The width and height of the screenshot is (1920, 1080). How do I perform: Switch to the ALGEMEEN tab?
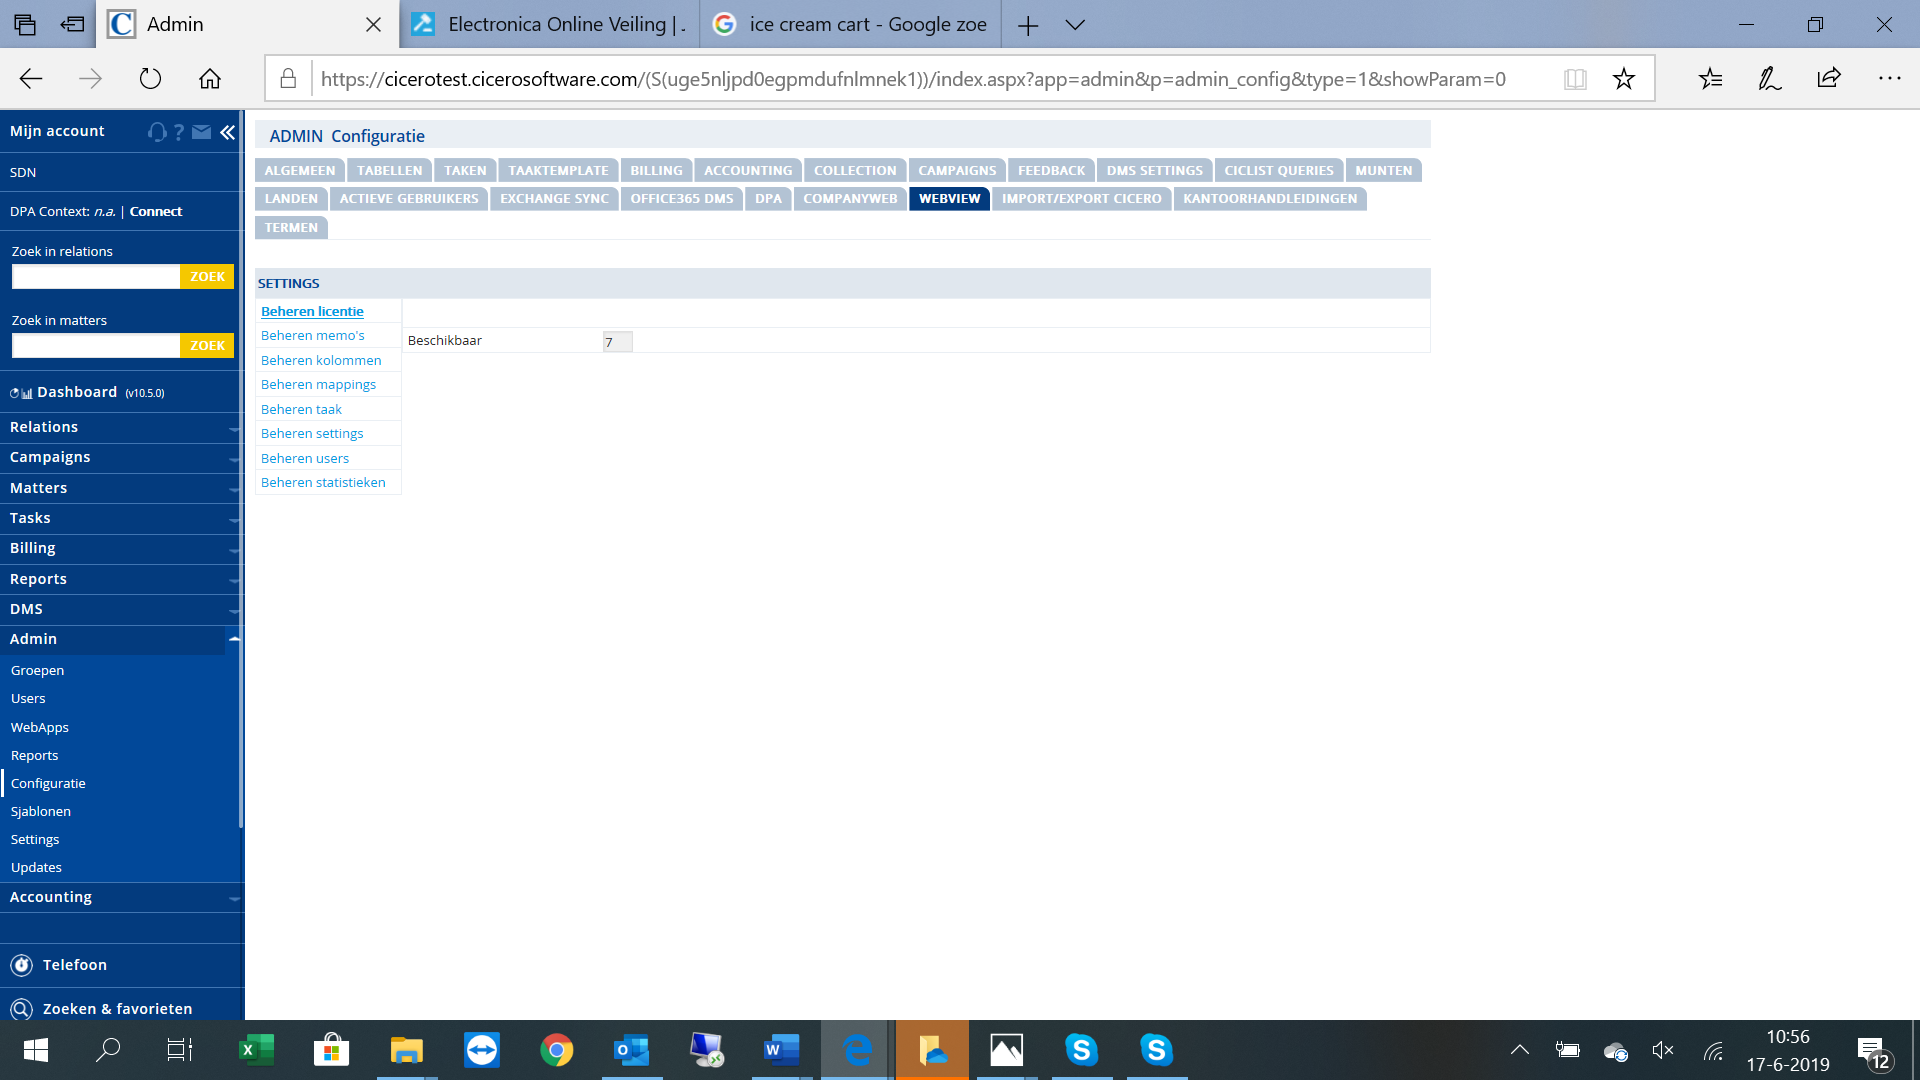[300, 171]
